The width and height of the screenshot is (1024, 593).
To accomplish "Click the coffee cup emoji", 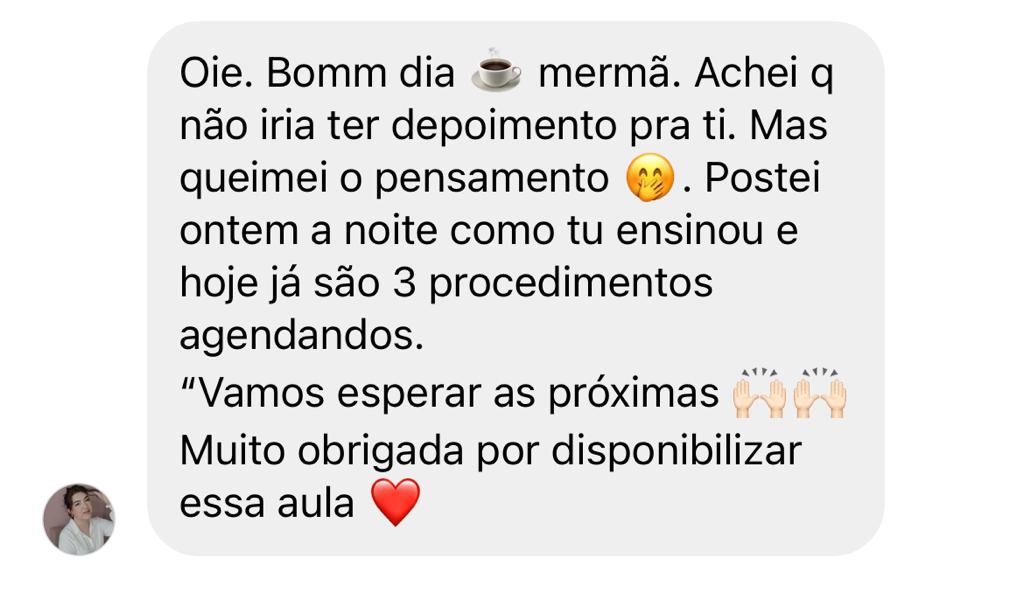I will [496, 71].
